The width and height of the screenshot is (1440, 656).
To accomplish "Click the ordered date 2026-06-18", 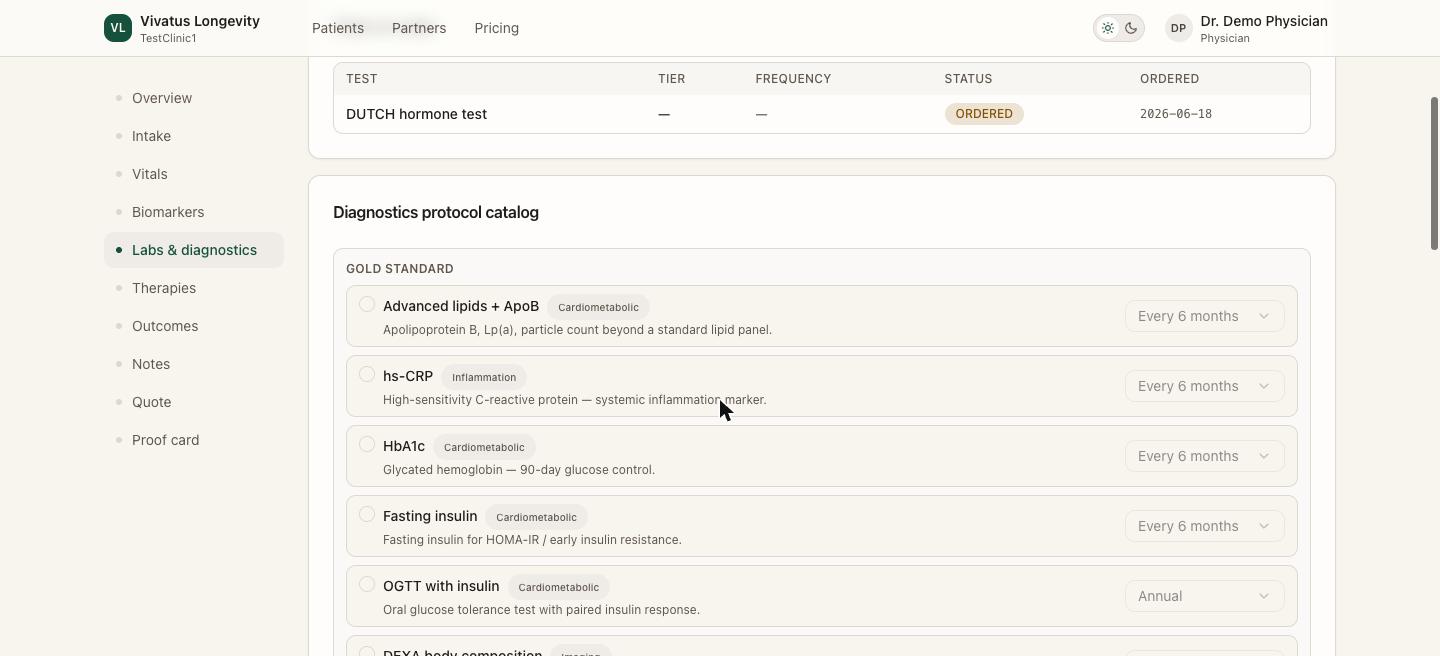I will coord(1176,114).
